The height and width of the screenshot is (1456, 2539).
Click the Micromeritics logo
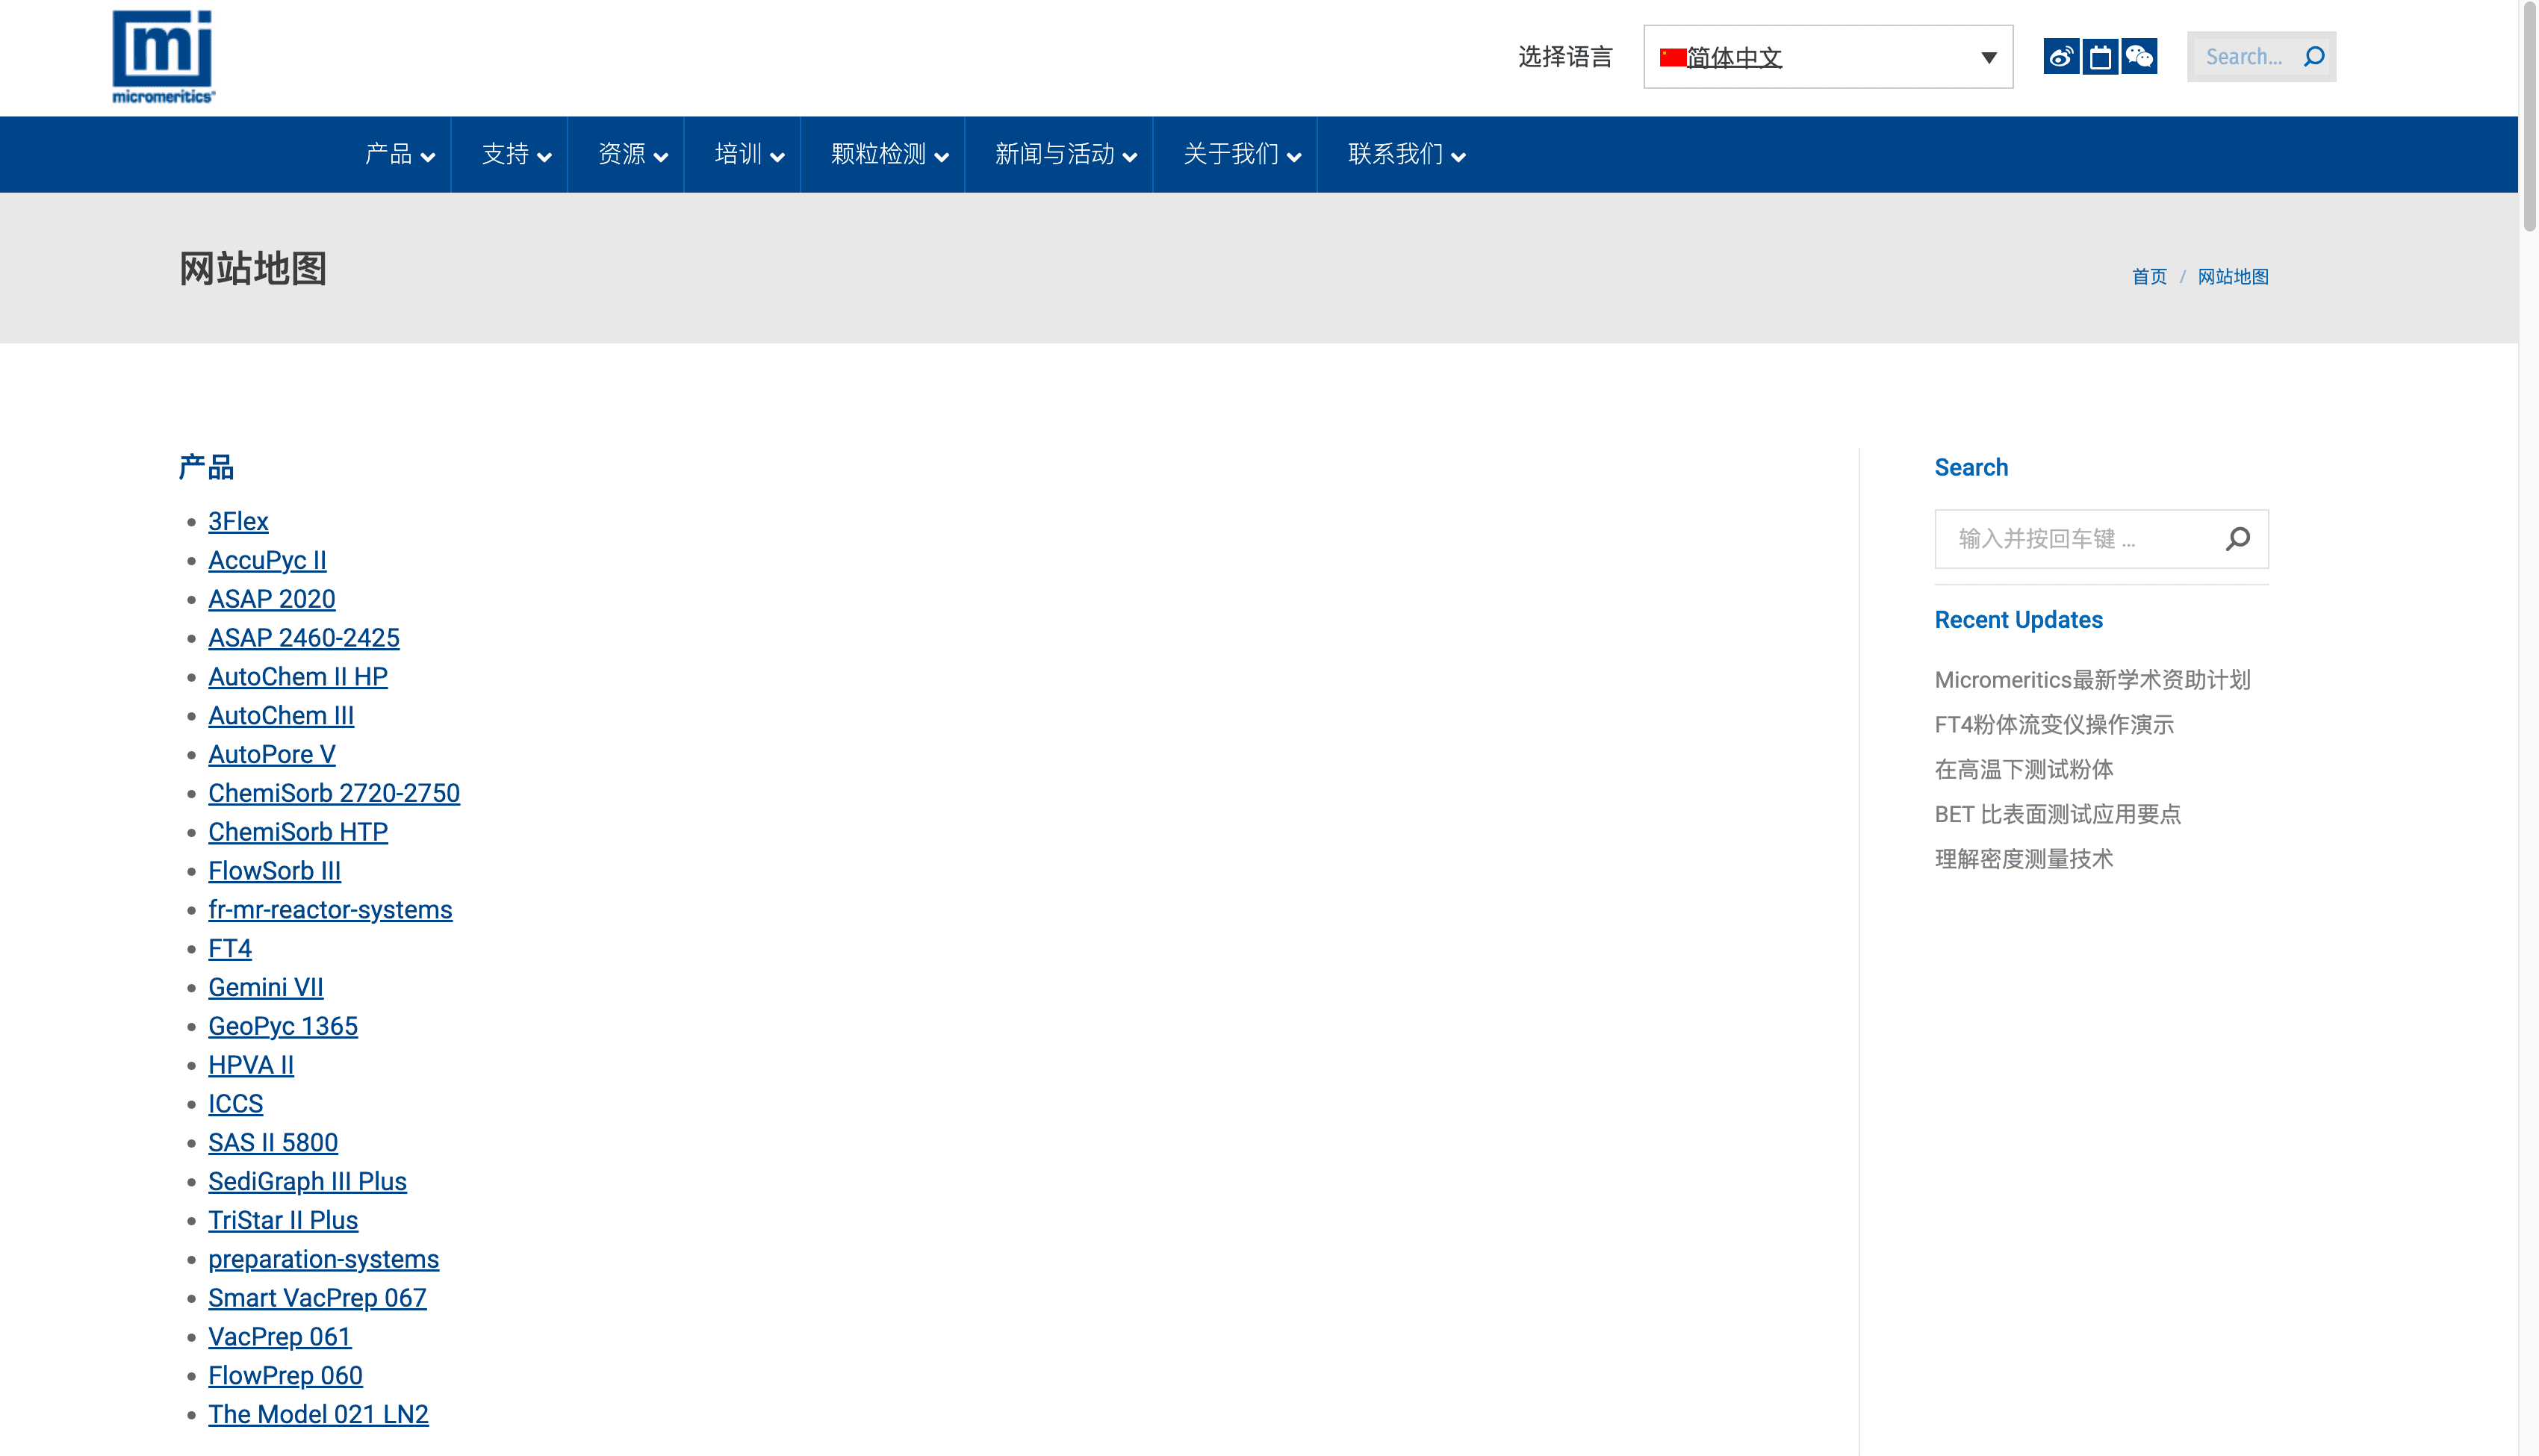[x=163, y=57]
